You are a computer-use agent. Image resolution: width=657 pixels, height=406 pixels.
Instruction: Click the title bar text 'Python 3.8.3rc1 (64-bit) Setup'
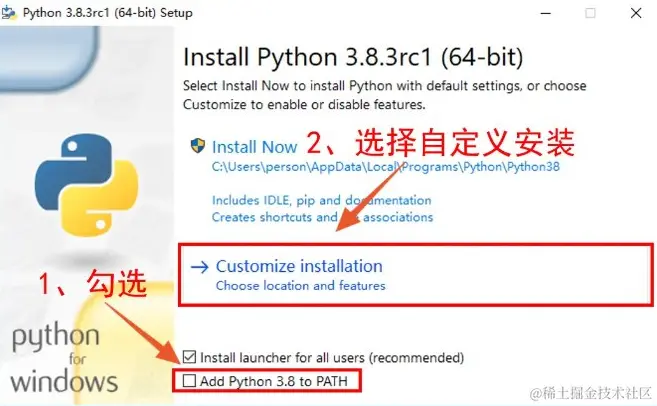[108, 13]
